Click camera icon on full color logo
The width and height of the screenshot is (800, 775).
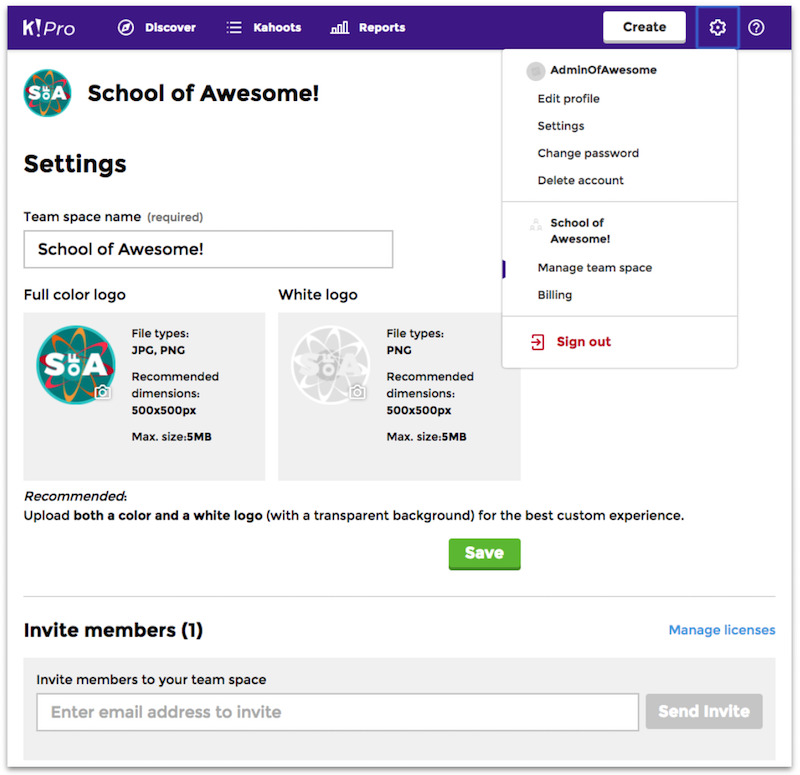point(103,391)
